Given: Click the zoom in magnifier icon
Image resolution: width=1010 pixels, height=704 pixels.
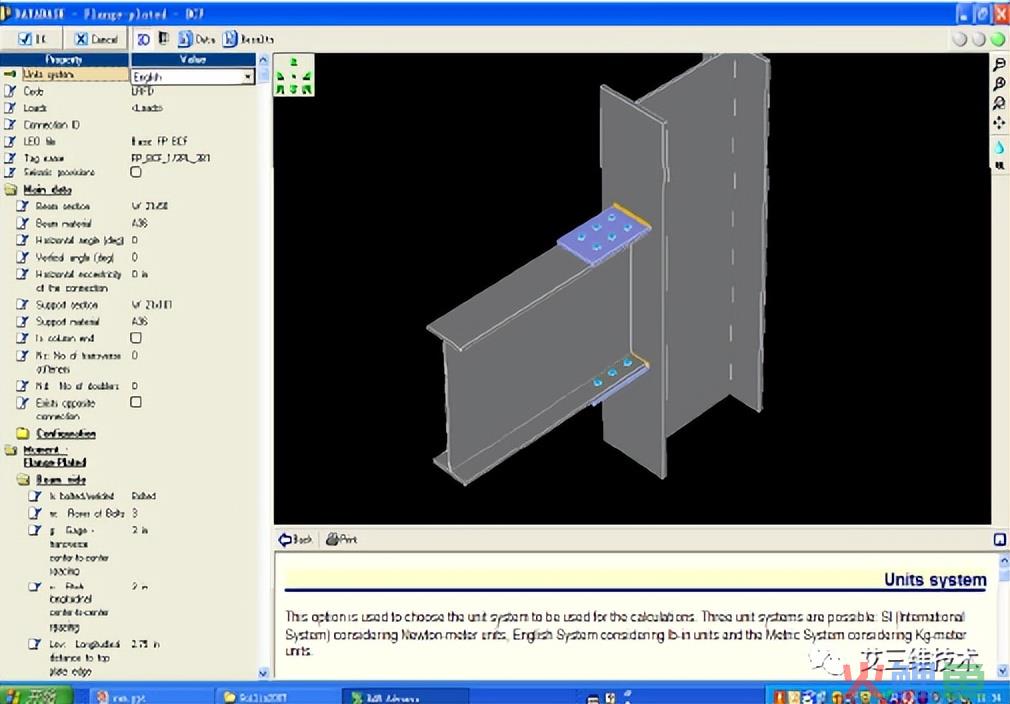Looking at the screenshot, I should tap(999, 84).
